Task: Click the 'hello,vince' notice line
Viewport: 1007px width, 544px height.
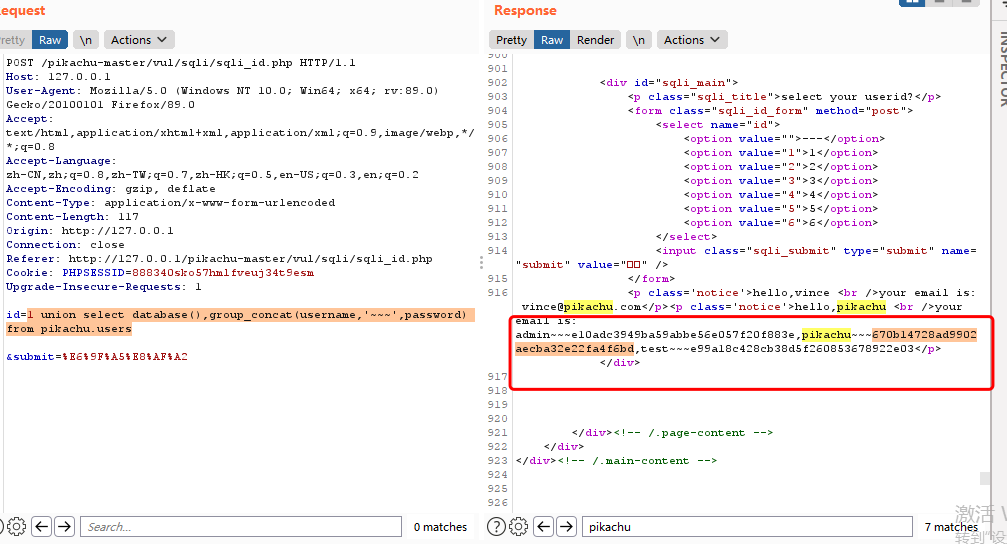Action: coord(801,293)
